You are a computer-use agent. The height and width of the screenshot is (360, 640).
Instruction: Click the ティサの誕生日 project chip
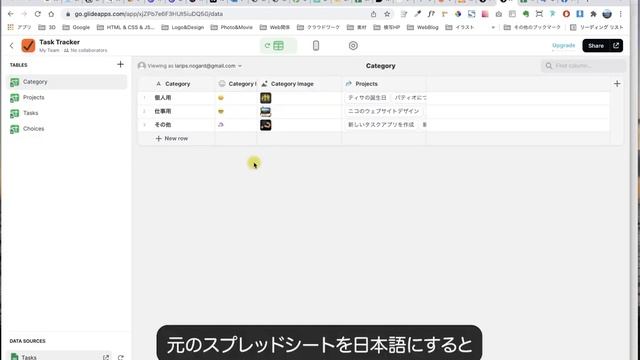tap(367, 98)
